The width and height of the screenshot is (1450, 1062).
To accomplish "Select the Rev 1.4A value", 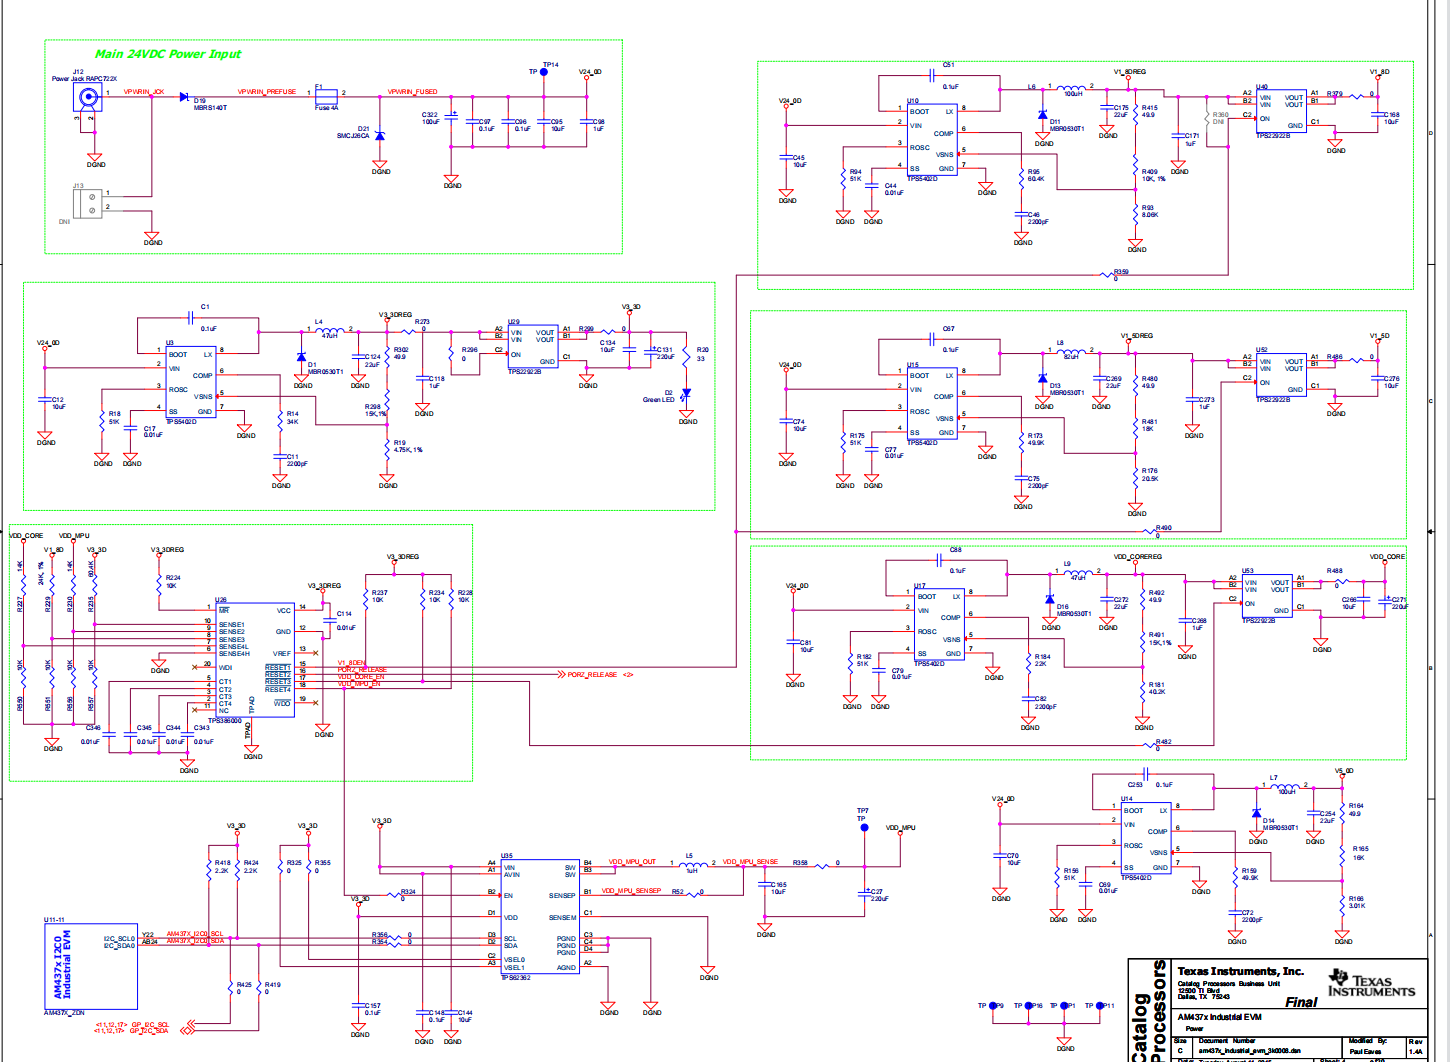I will [x=1416, y=1051].
